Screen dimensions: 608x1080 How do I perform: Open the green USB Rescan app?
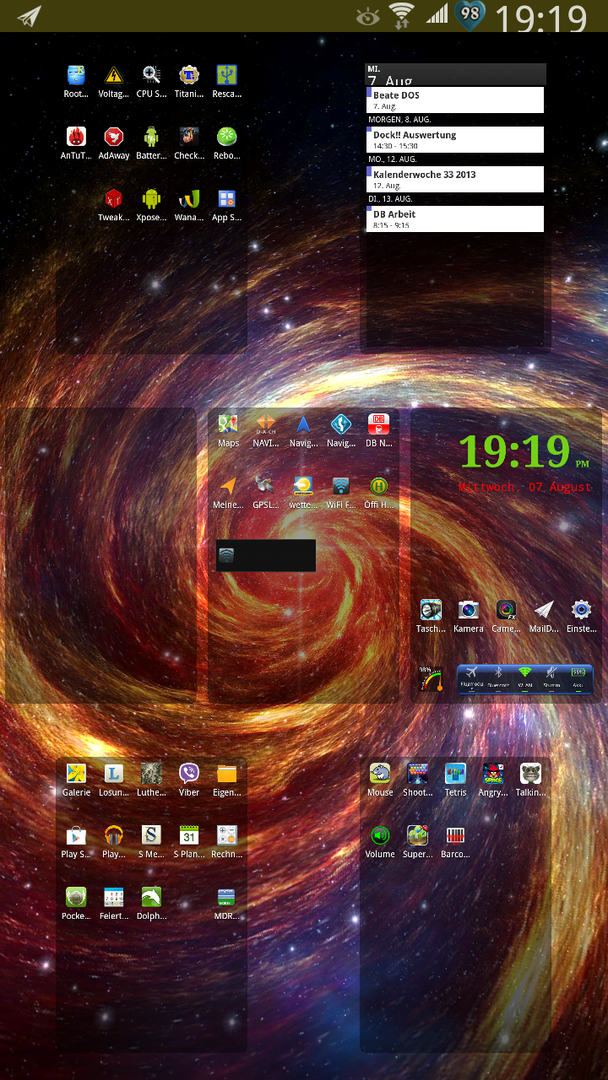point(227,75)
